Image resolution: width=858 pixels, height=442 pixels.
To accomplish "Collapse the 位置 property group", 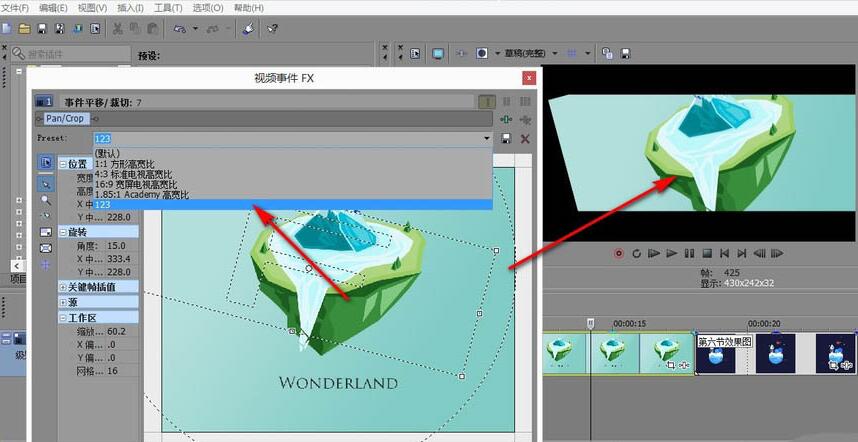I will (x=64, y=164).
